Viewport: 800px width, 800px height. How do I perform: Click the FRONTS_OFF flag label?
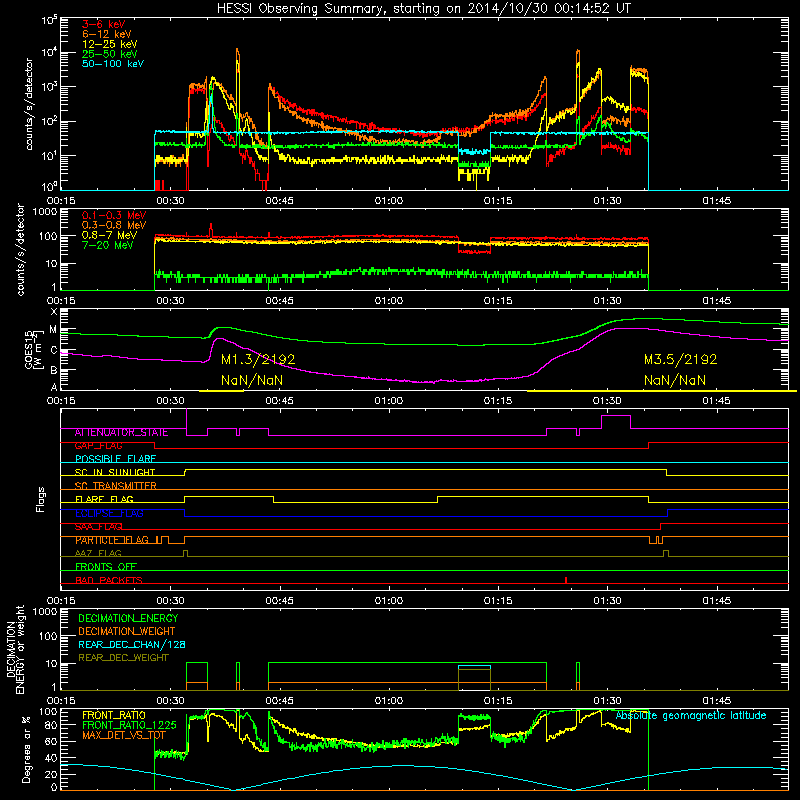pos(106,566)
